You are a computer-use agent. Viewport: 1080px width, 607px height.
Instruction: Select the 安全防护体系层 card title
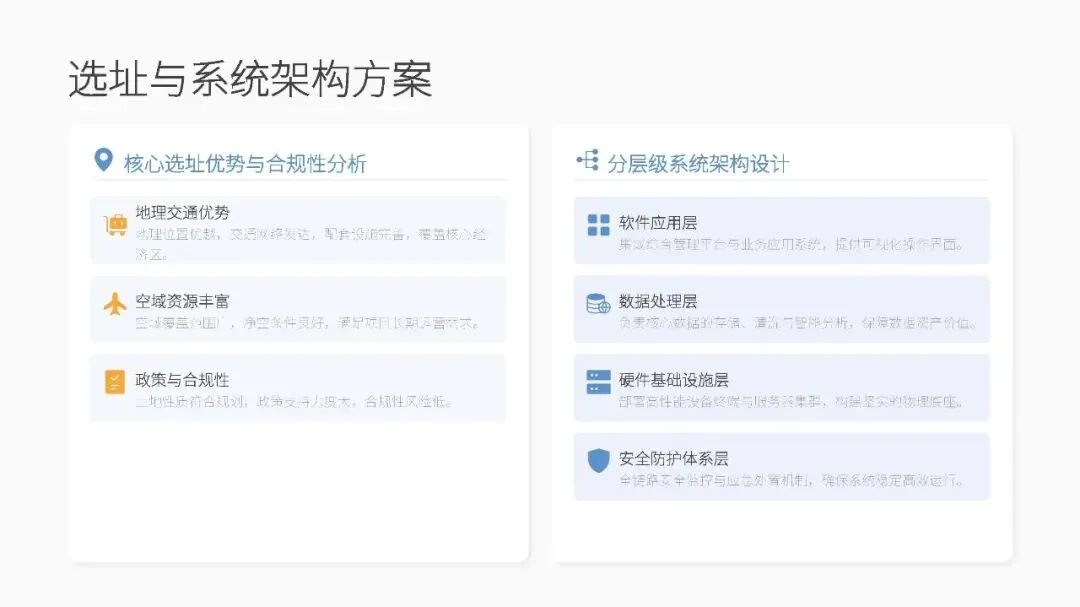pyautogui.click(x=674, y=458)
